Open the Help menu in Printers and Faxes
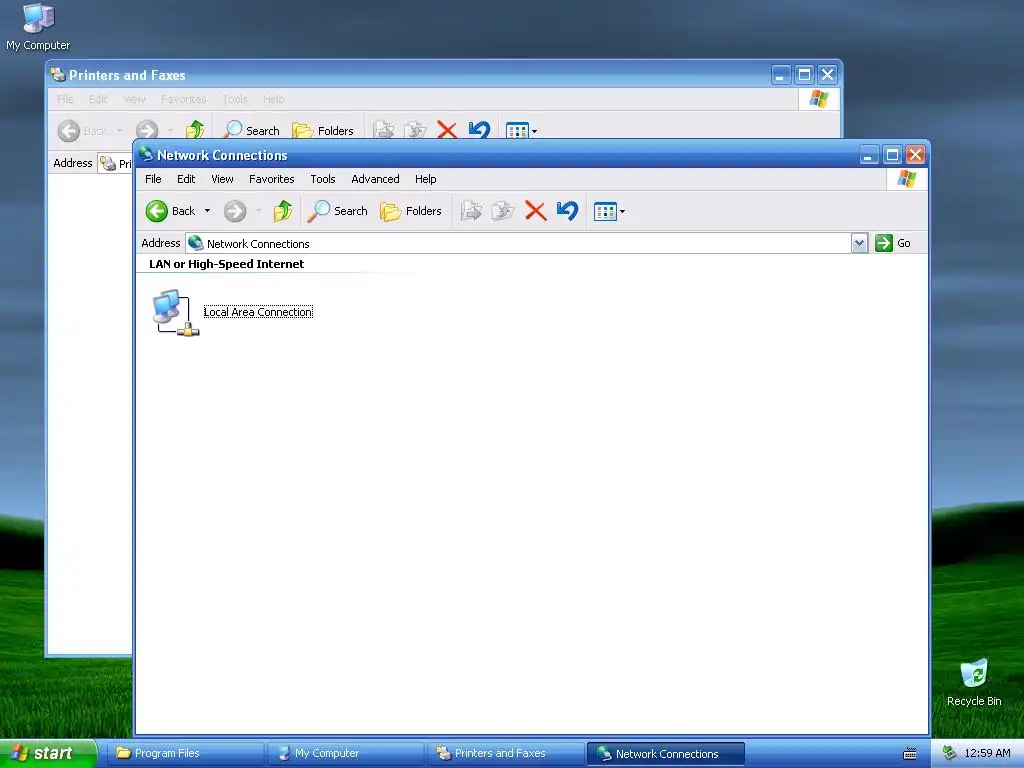The image size is (1024, 768). 274,99
